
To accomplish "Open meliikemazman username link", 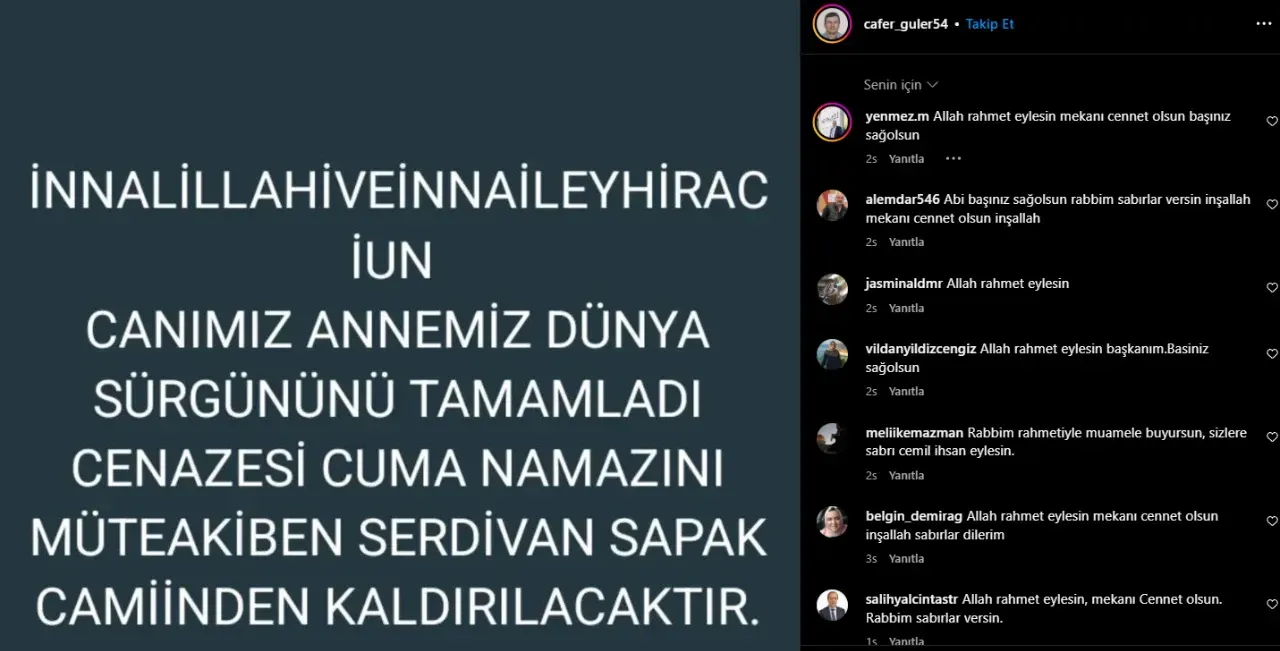I will (x=914, y=433).
